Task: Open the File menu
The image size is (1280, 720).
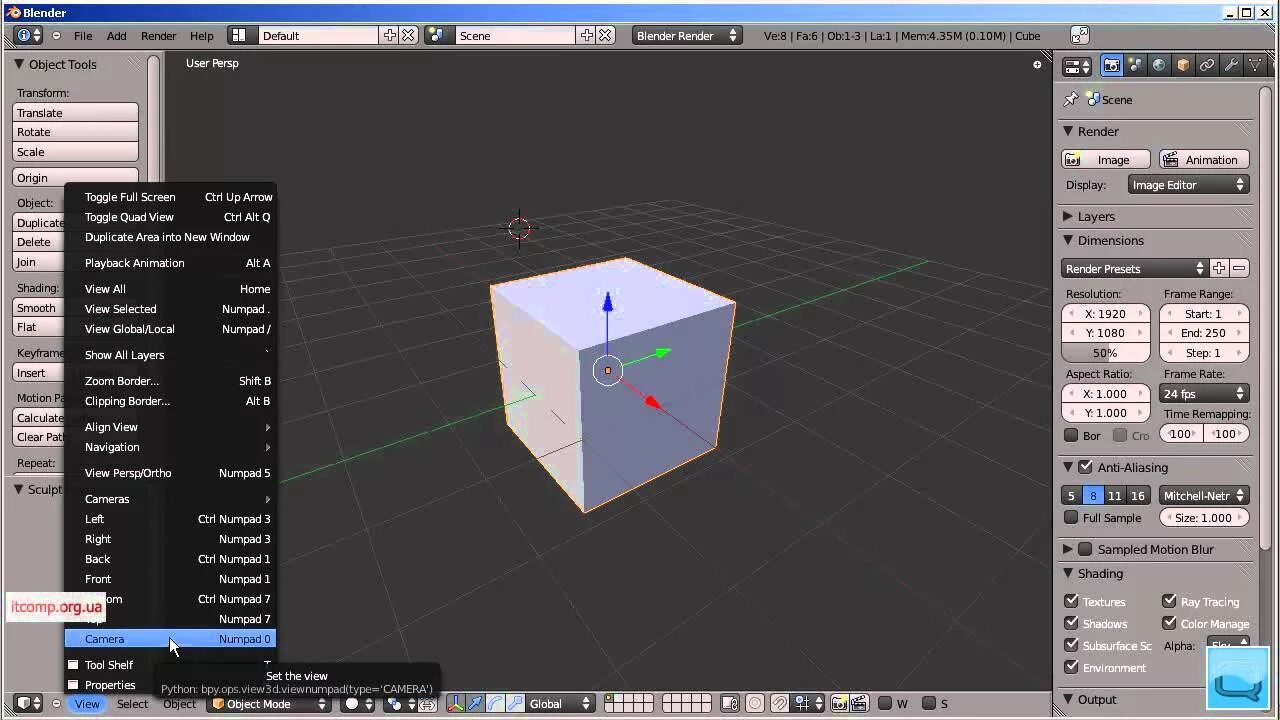Action: click(83, 35)
